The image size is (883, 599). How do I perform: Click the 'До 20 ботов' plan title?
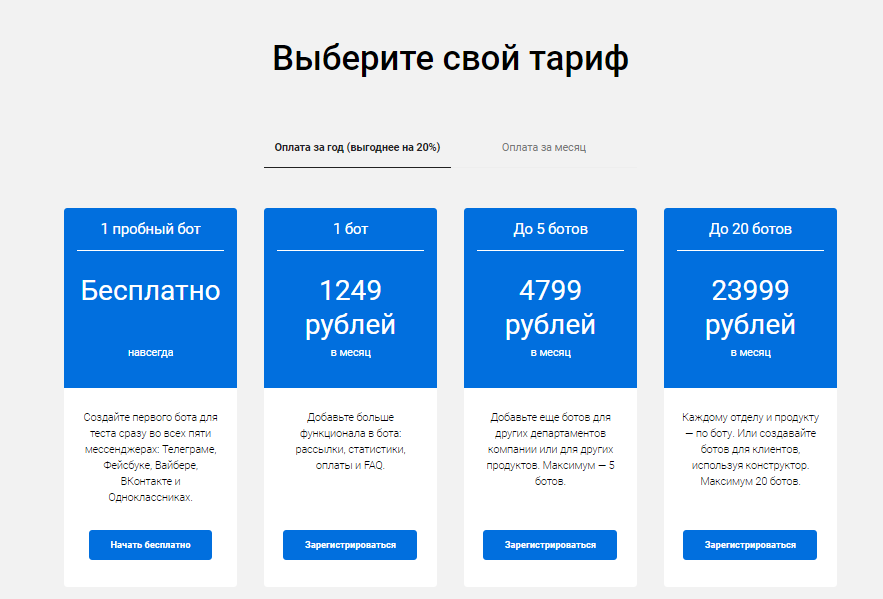click(x=750, y=229)
